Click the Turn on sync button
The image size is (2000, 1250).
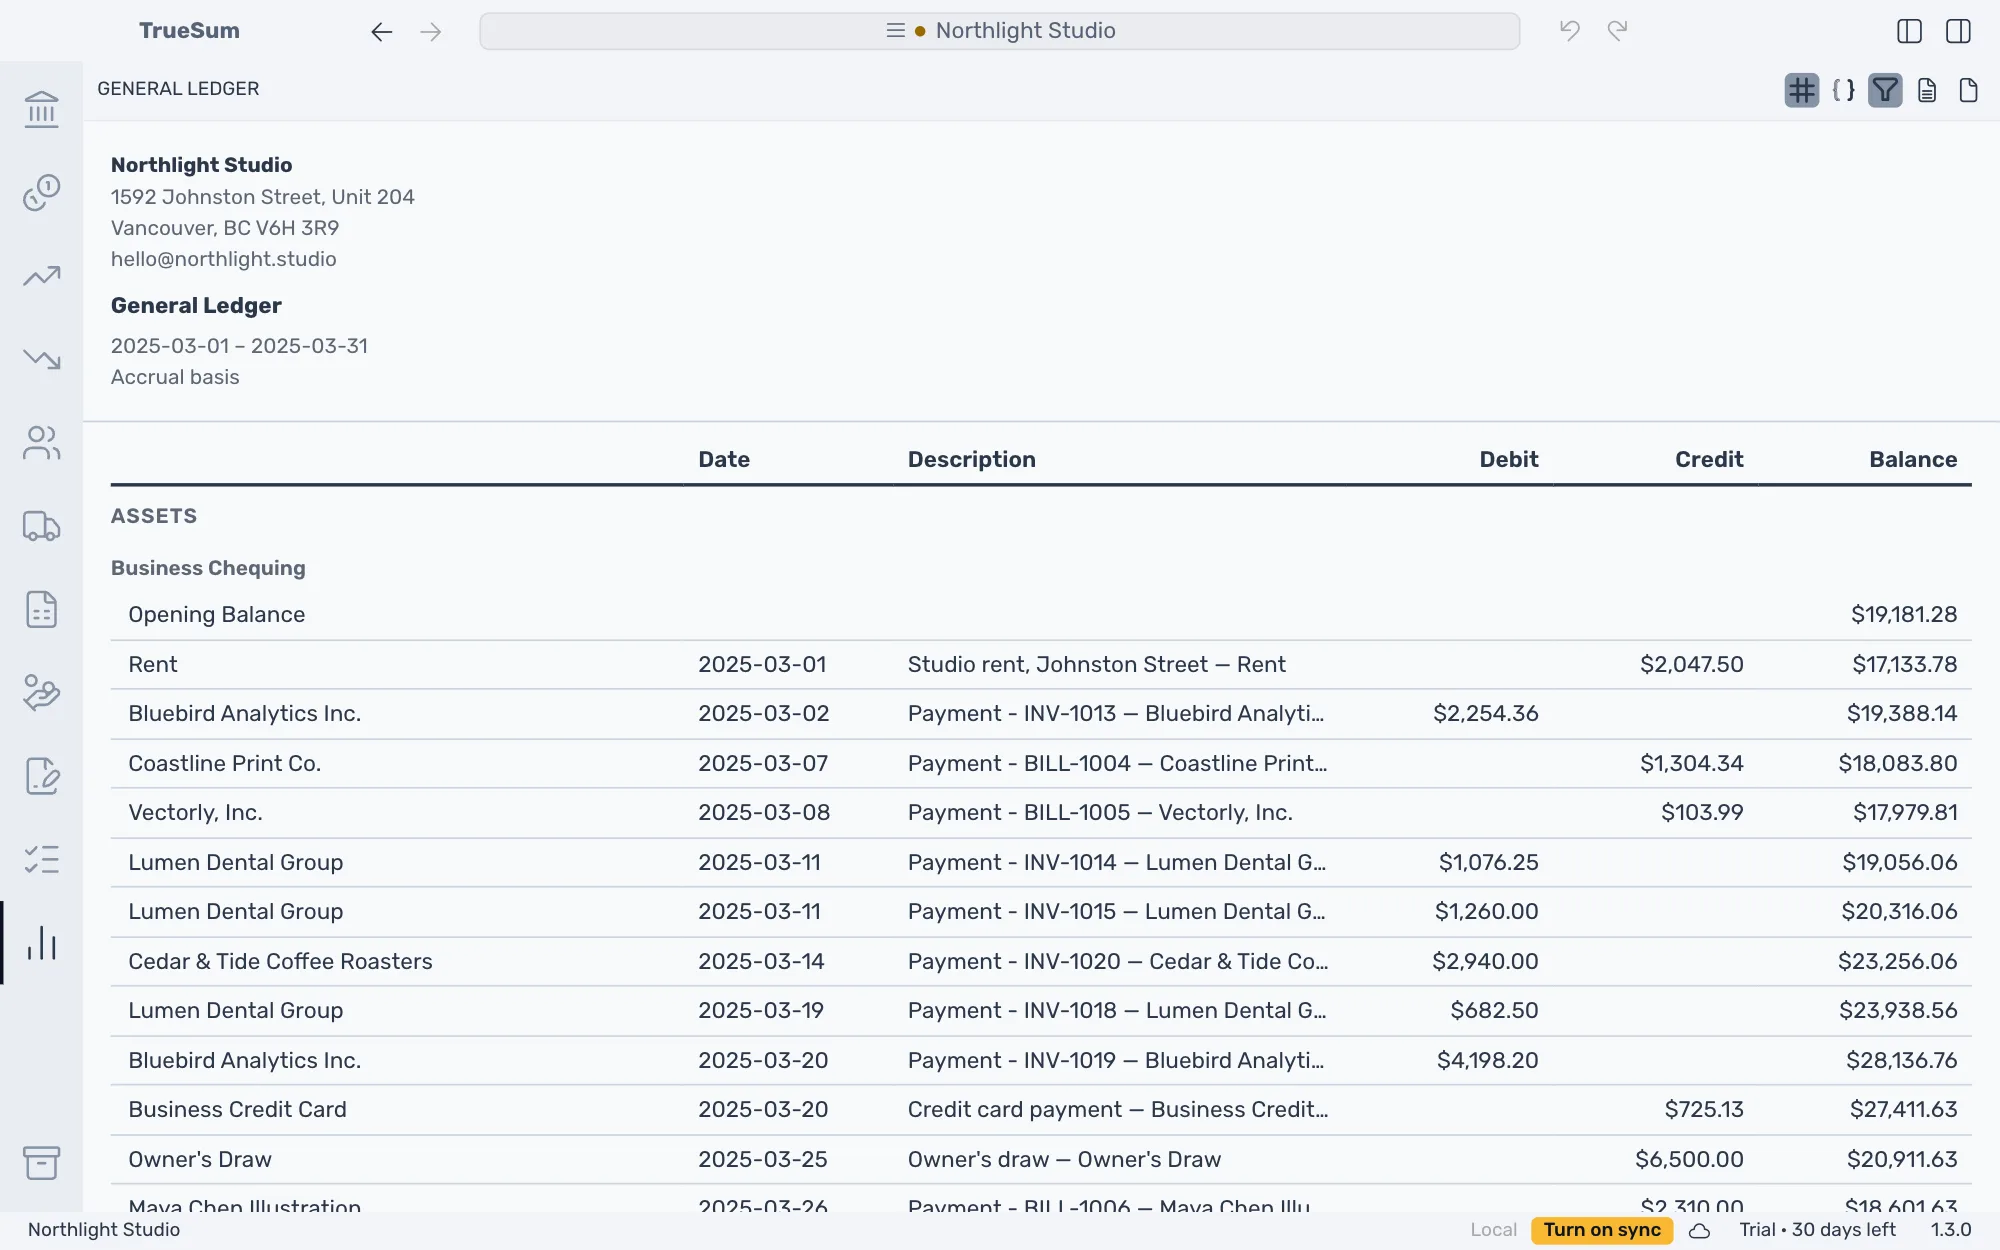point(1602,1230)
